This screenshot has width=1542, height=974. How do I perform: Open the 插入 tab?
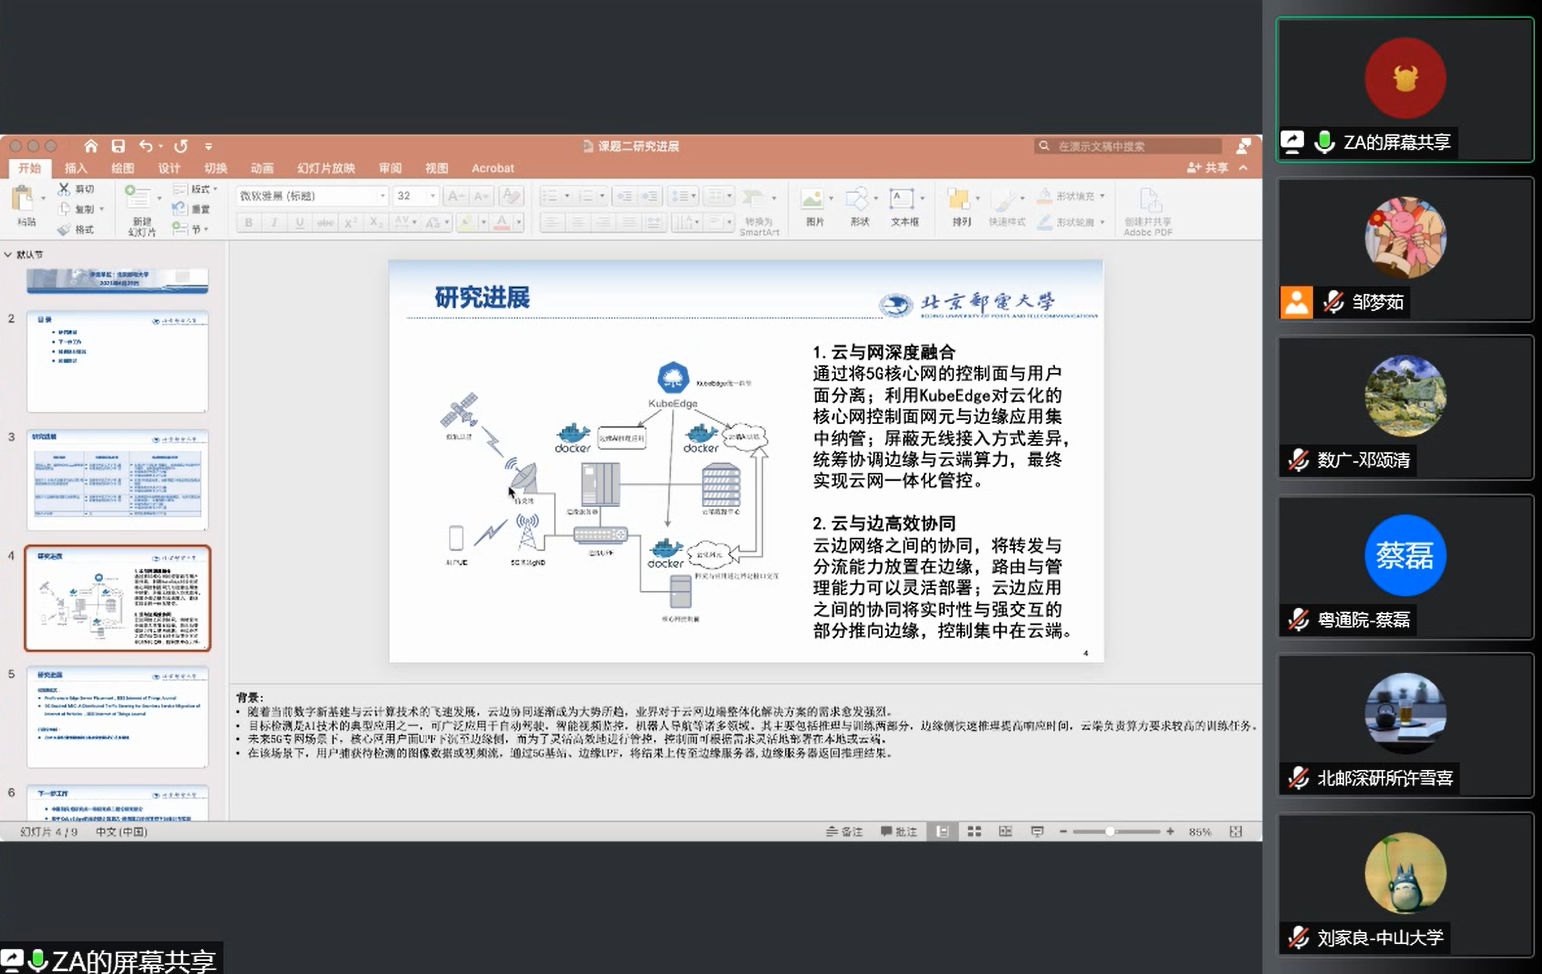pyautogui.click(x=76, y=168)
